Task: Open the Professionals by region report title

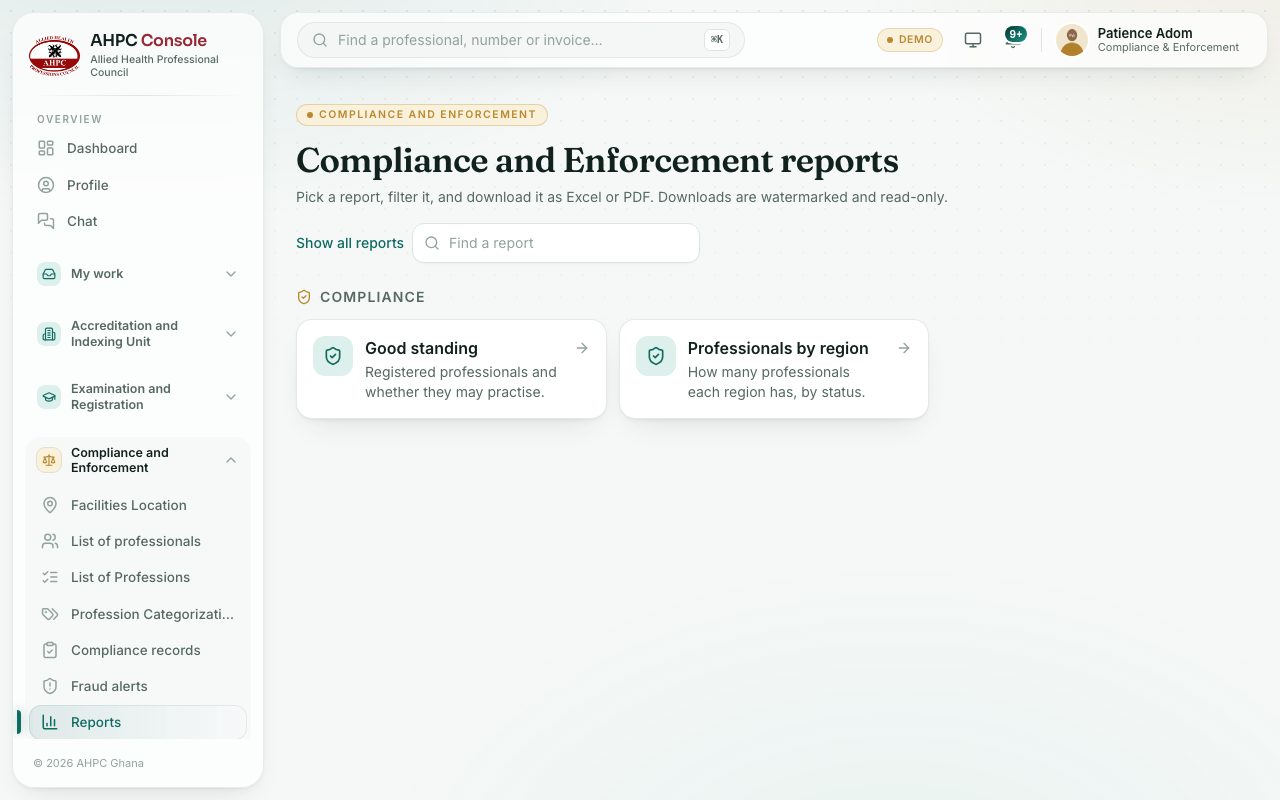Action: [x=778, y=348]
